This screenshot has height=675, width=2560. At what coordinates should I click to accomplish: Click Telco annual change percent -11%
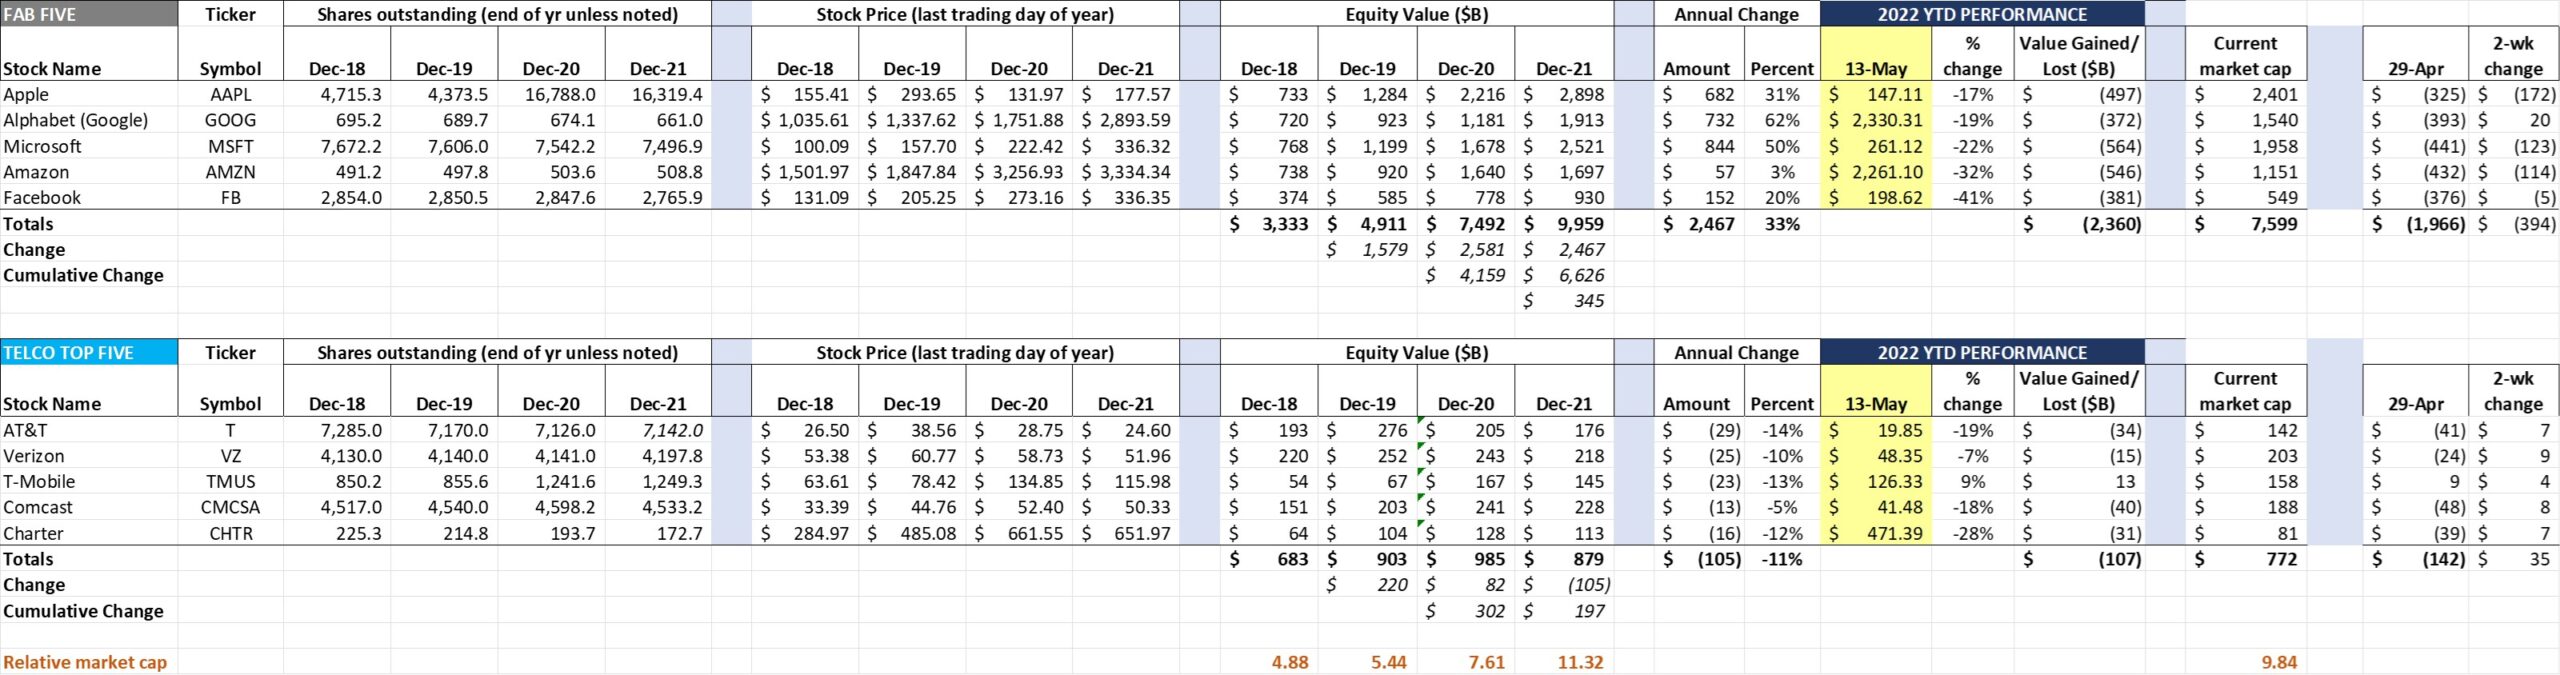coord(1782,560)
